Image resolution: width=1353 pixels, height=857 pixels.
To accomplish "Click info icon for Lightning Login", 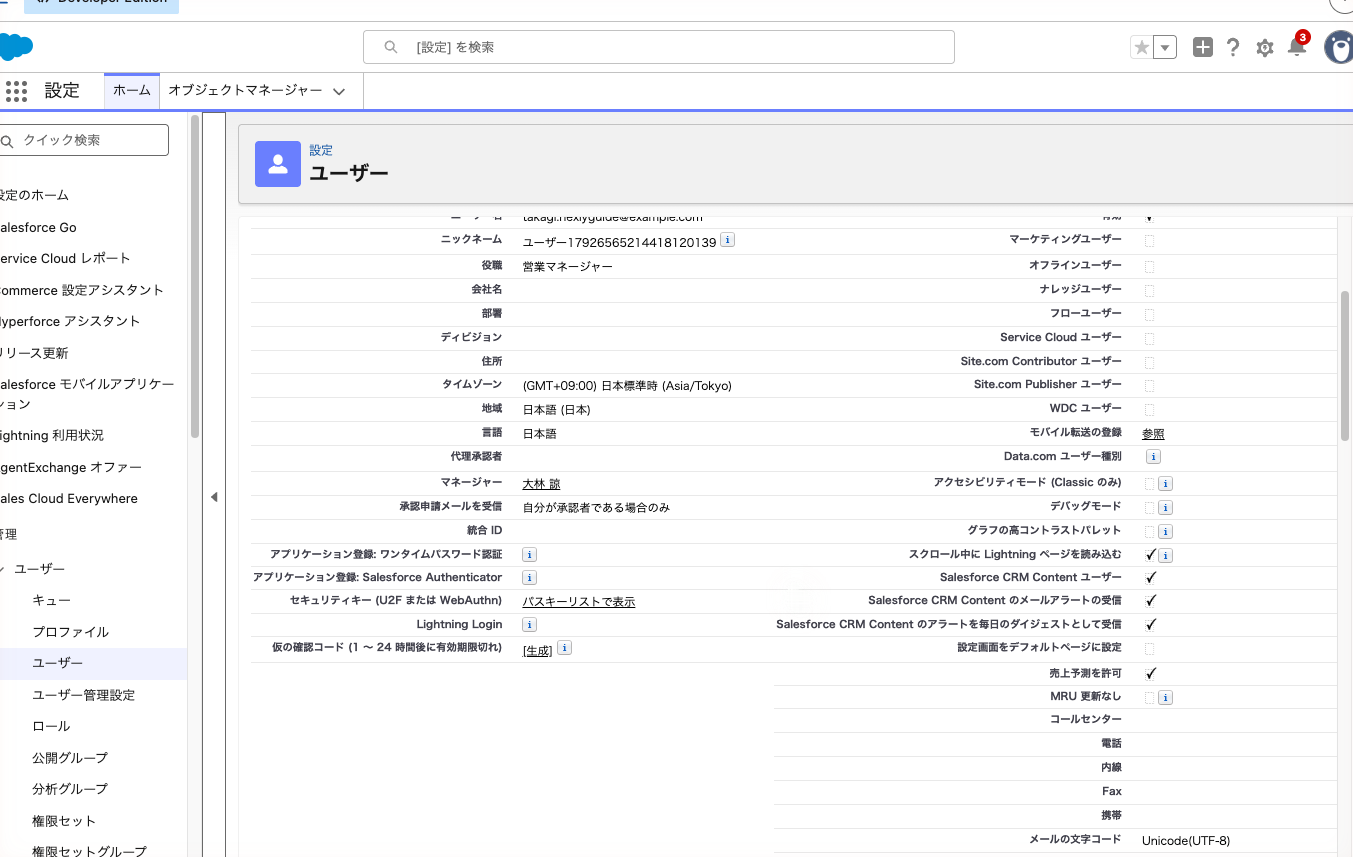I will (x=530, y=624).
